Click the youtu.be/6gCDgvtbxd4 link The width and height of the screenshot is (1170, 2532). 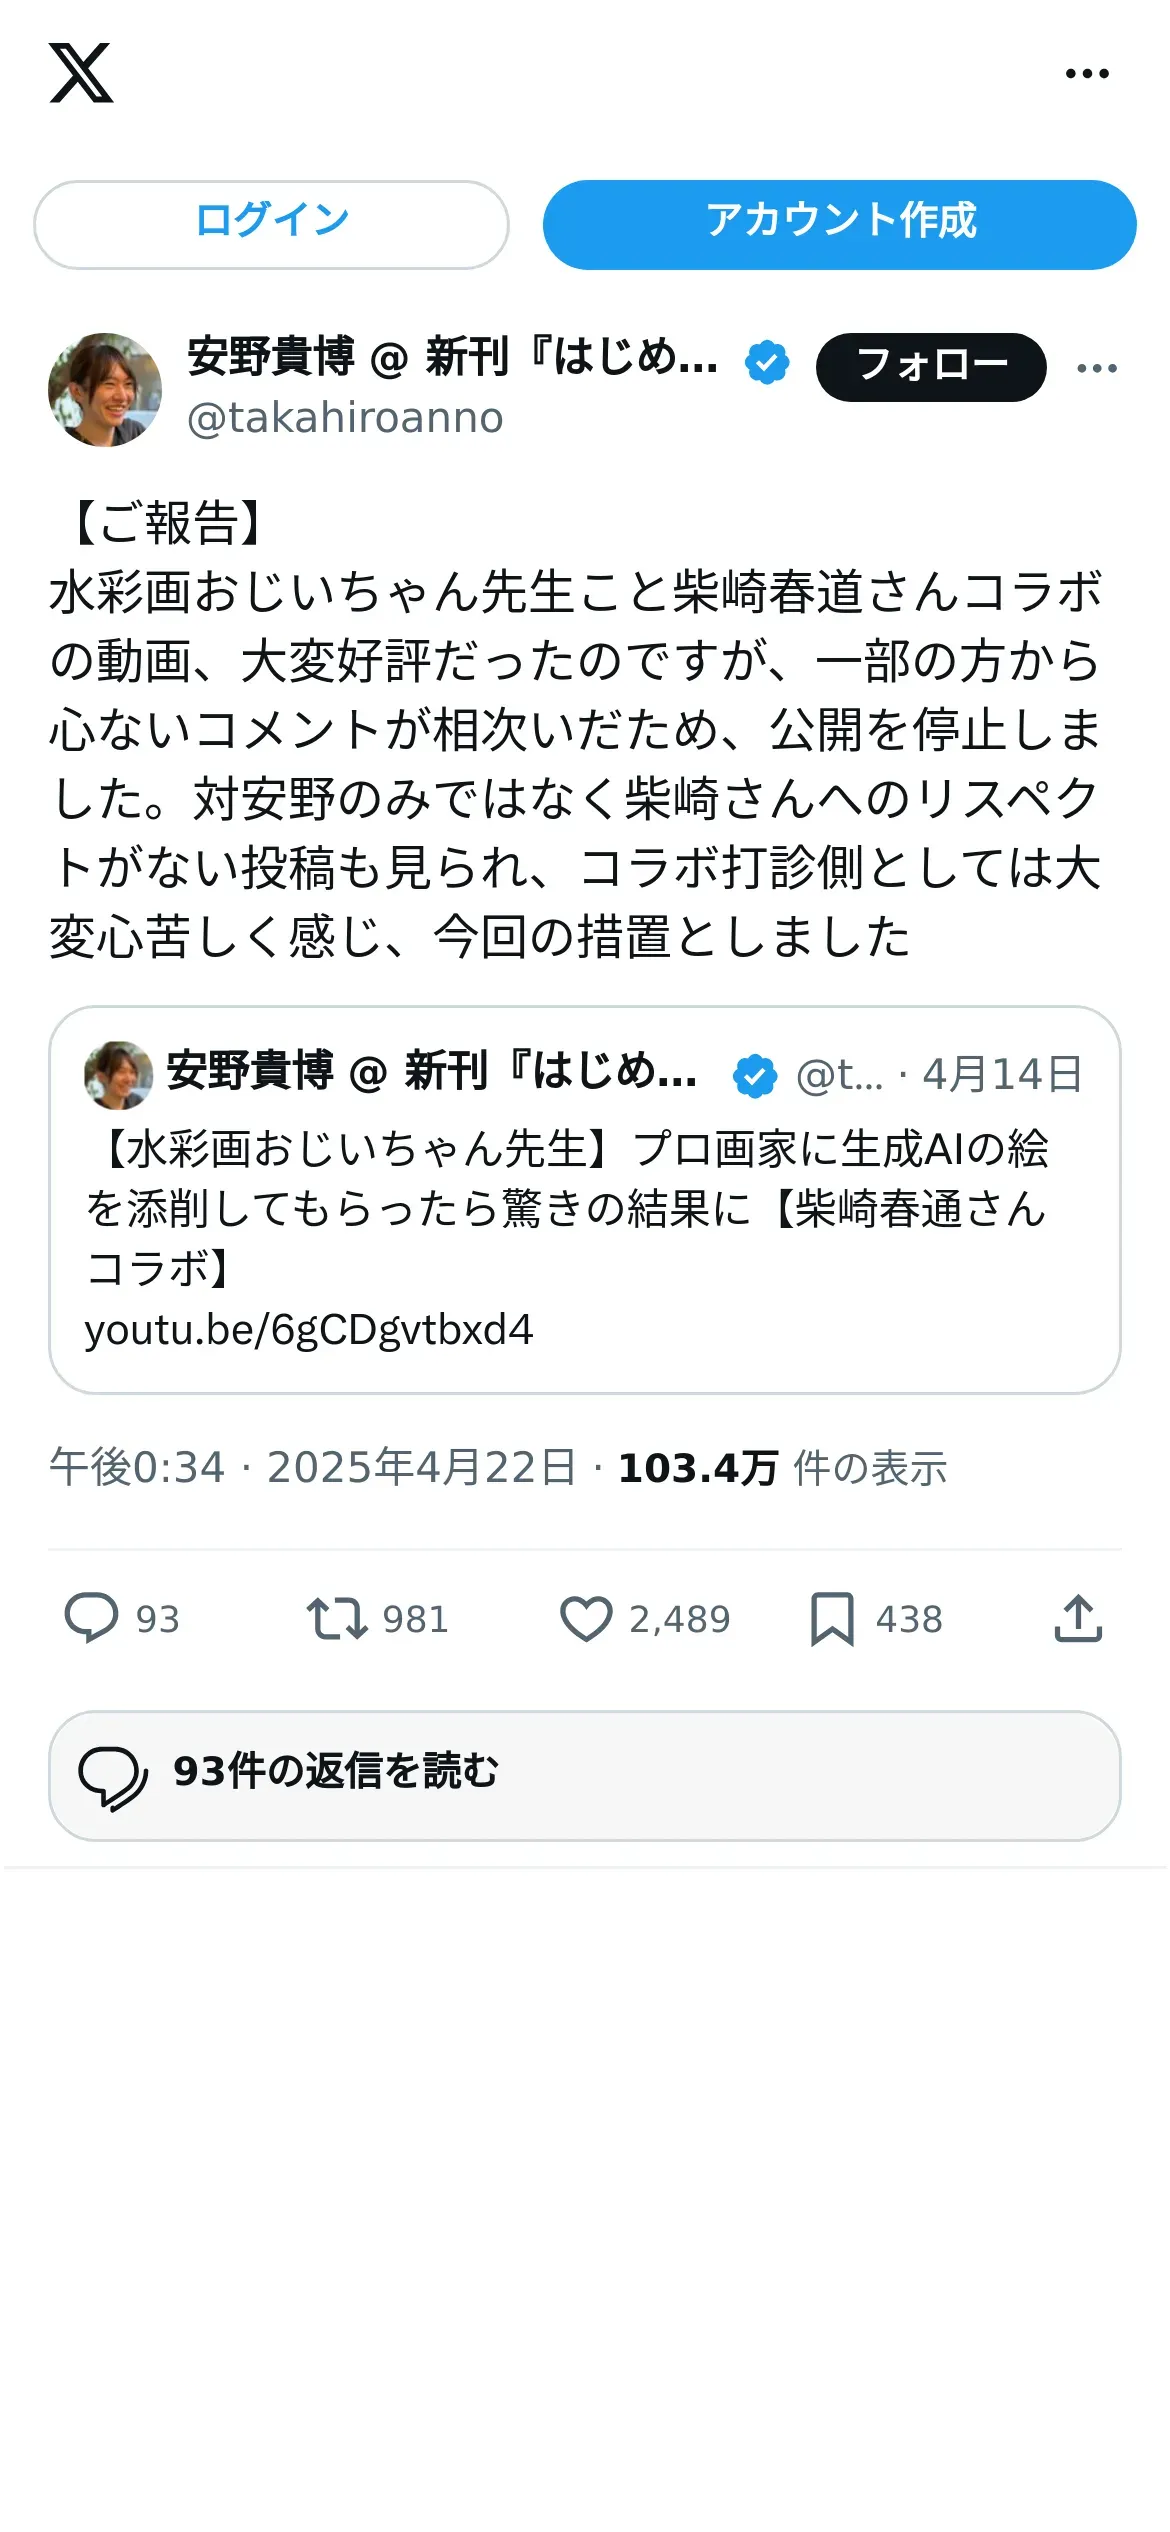pos(309,1330)
